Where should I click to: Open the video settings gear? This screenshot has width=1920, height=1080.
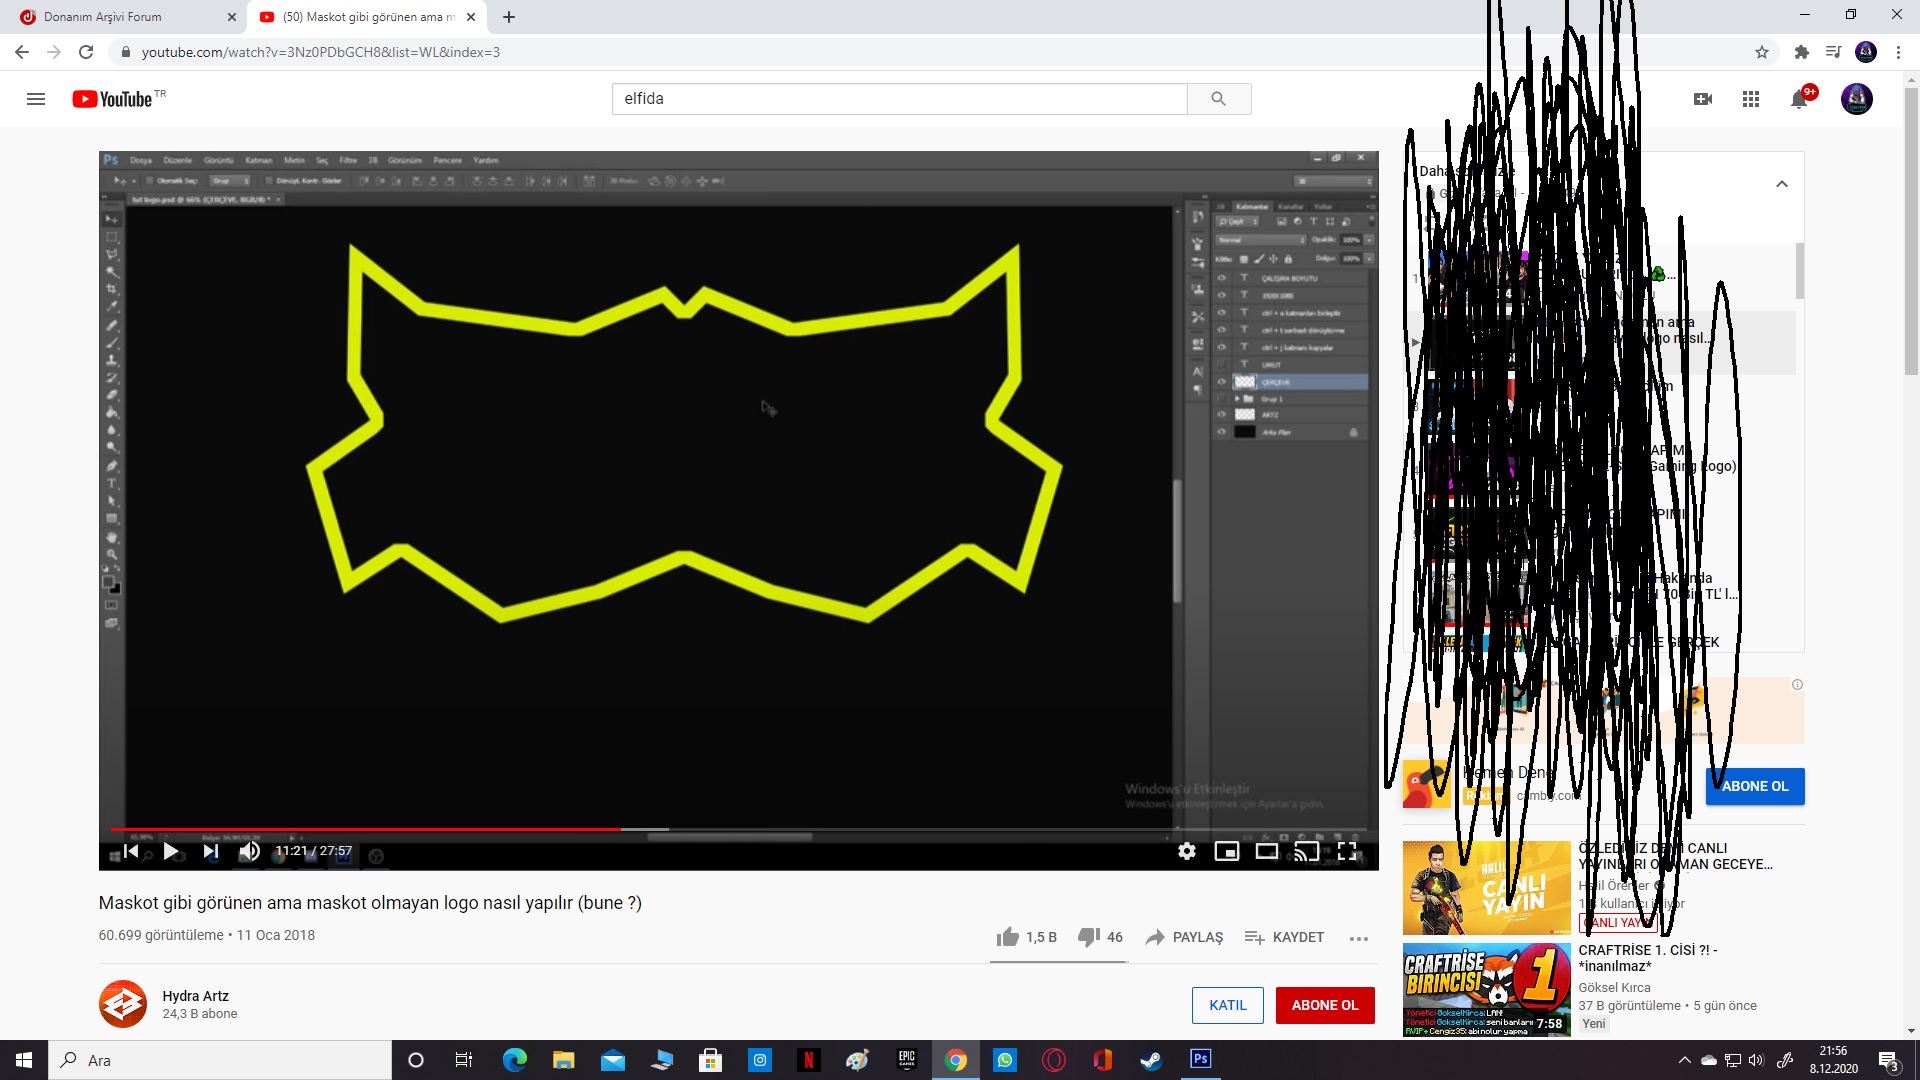click(1187, 851)
